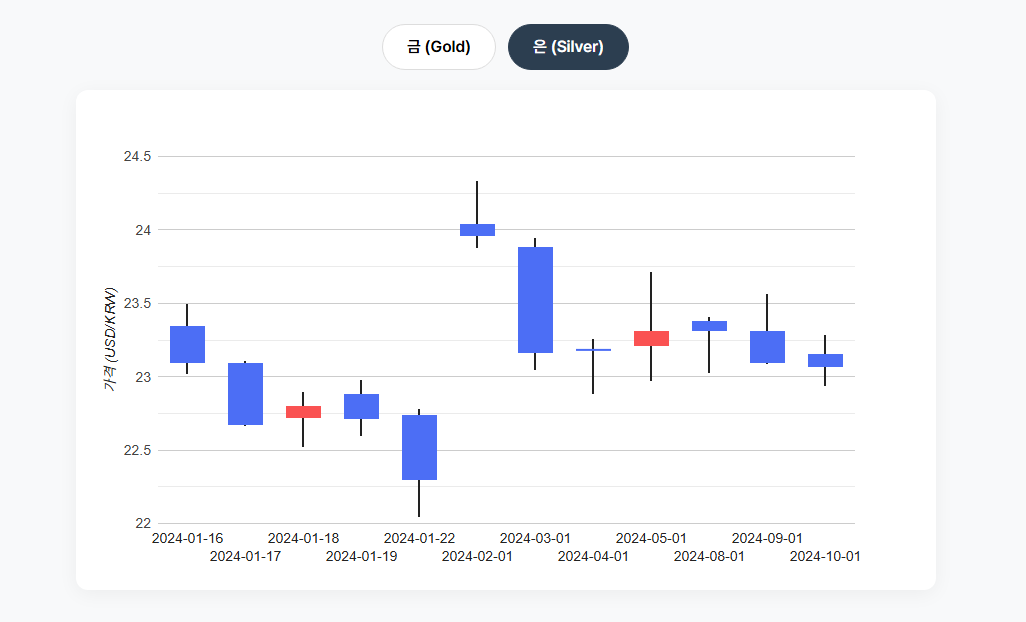Click the 2024-01-19 candlestick body
Viewport: 1026px width, 622px height.
point(361,406)
